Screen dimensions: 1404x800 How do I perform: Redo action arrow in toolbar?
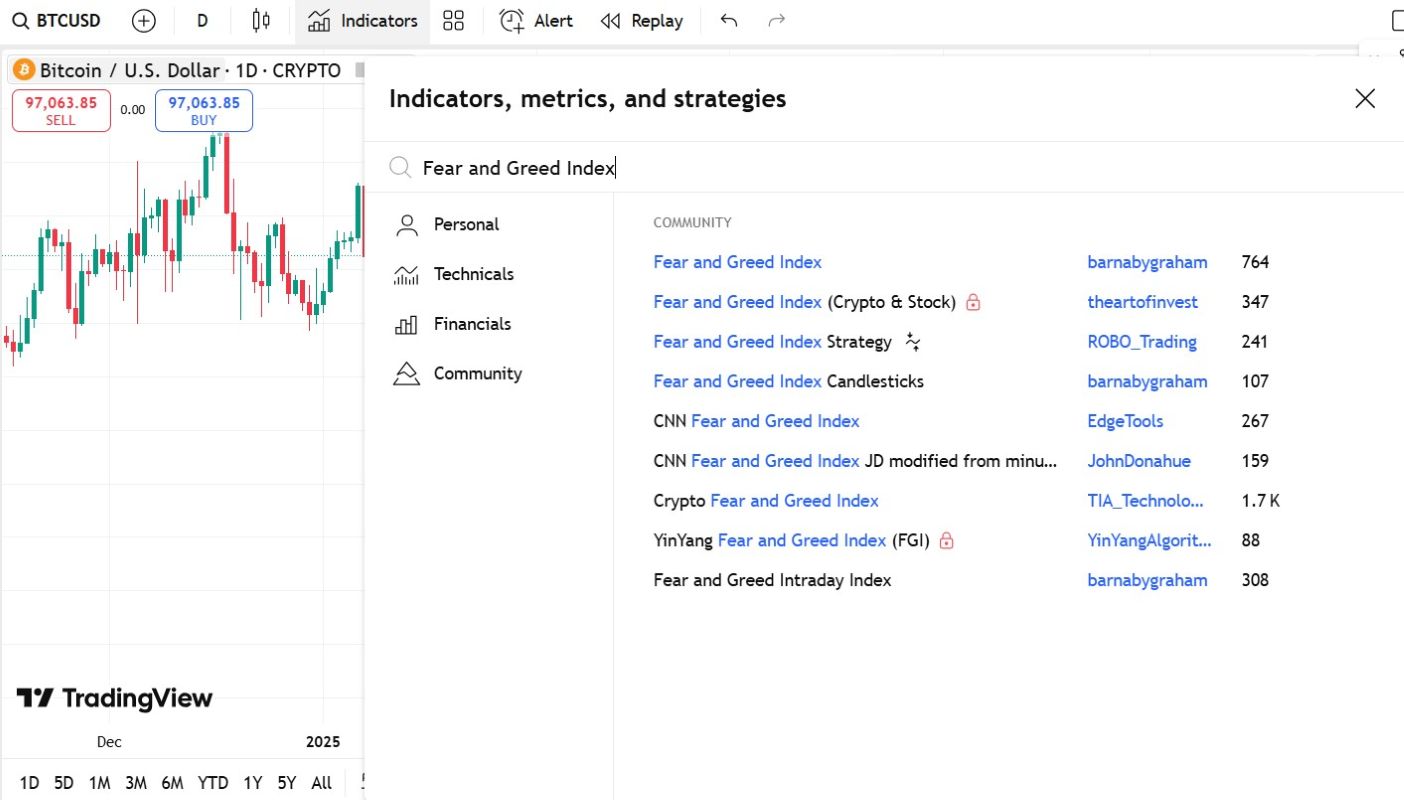click(776, 20)
